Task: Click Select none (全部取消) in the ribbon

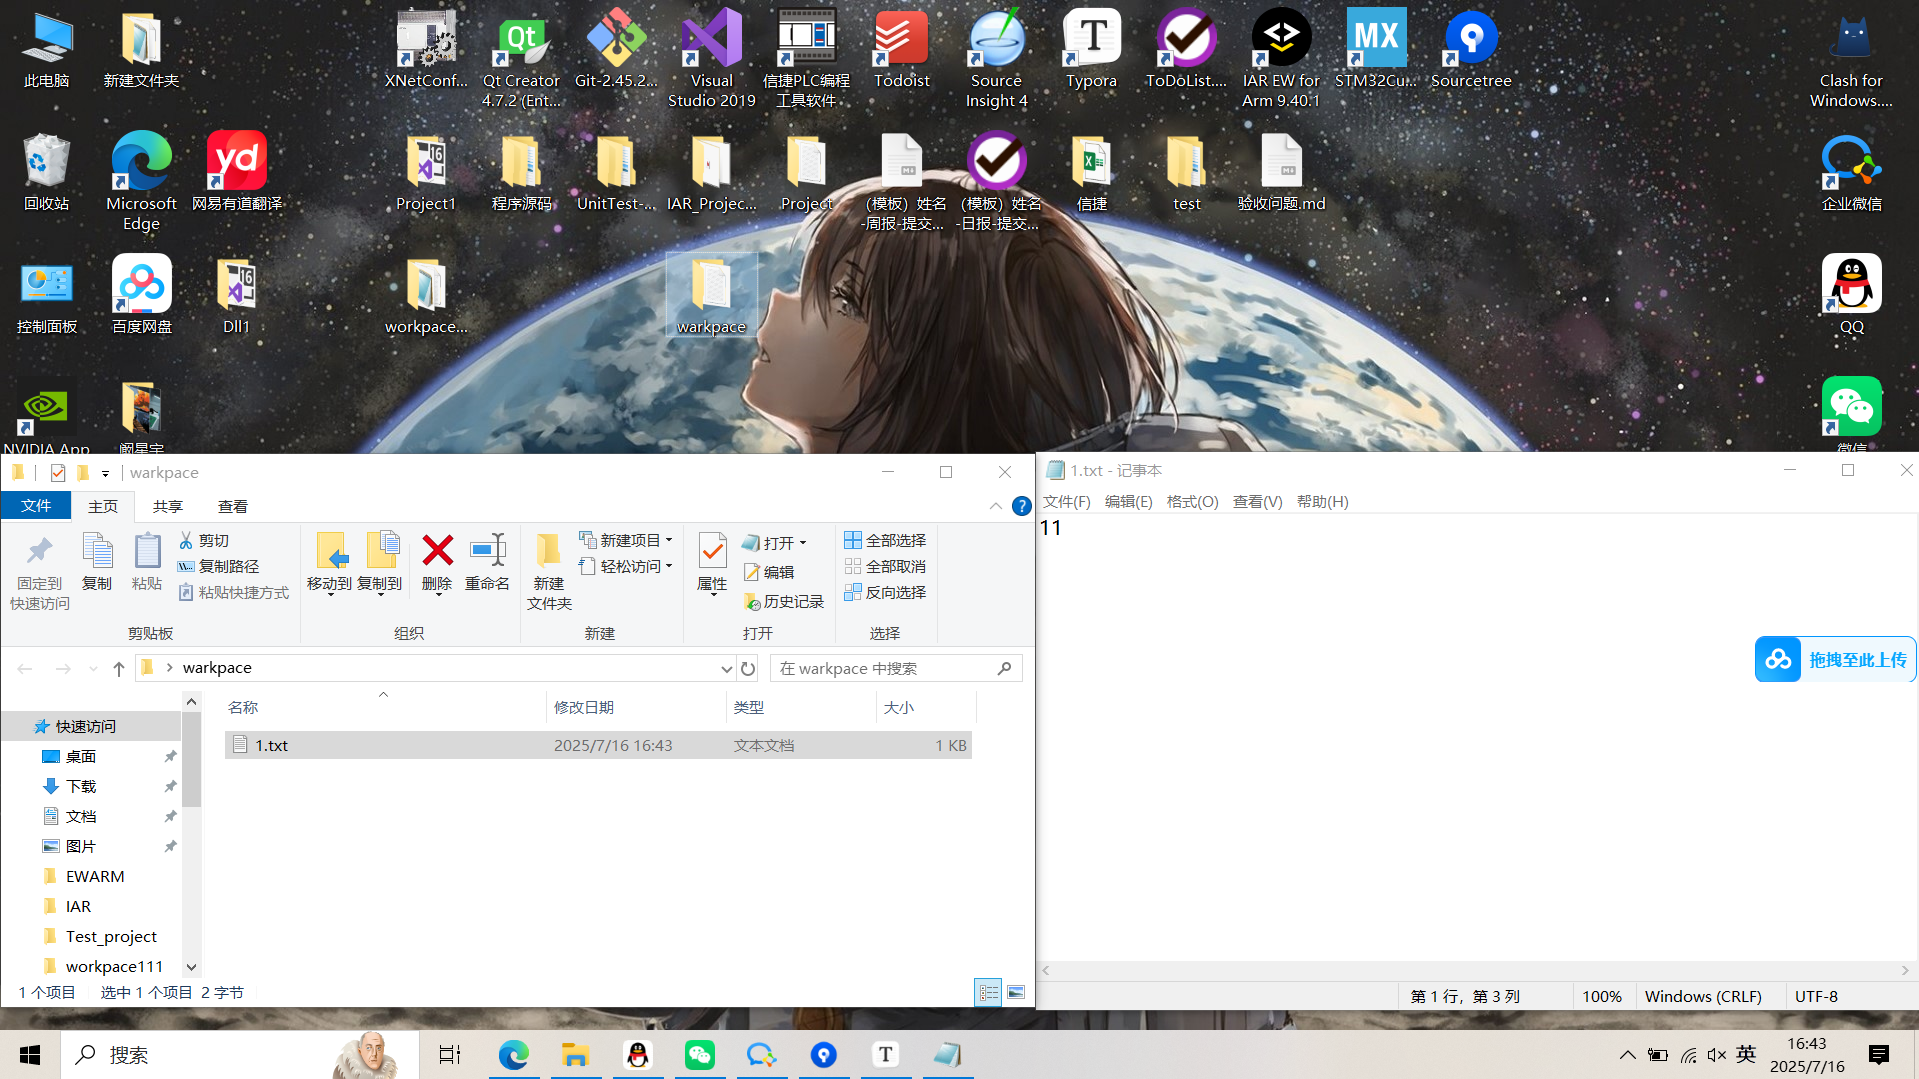Action: tap(885, 566)
